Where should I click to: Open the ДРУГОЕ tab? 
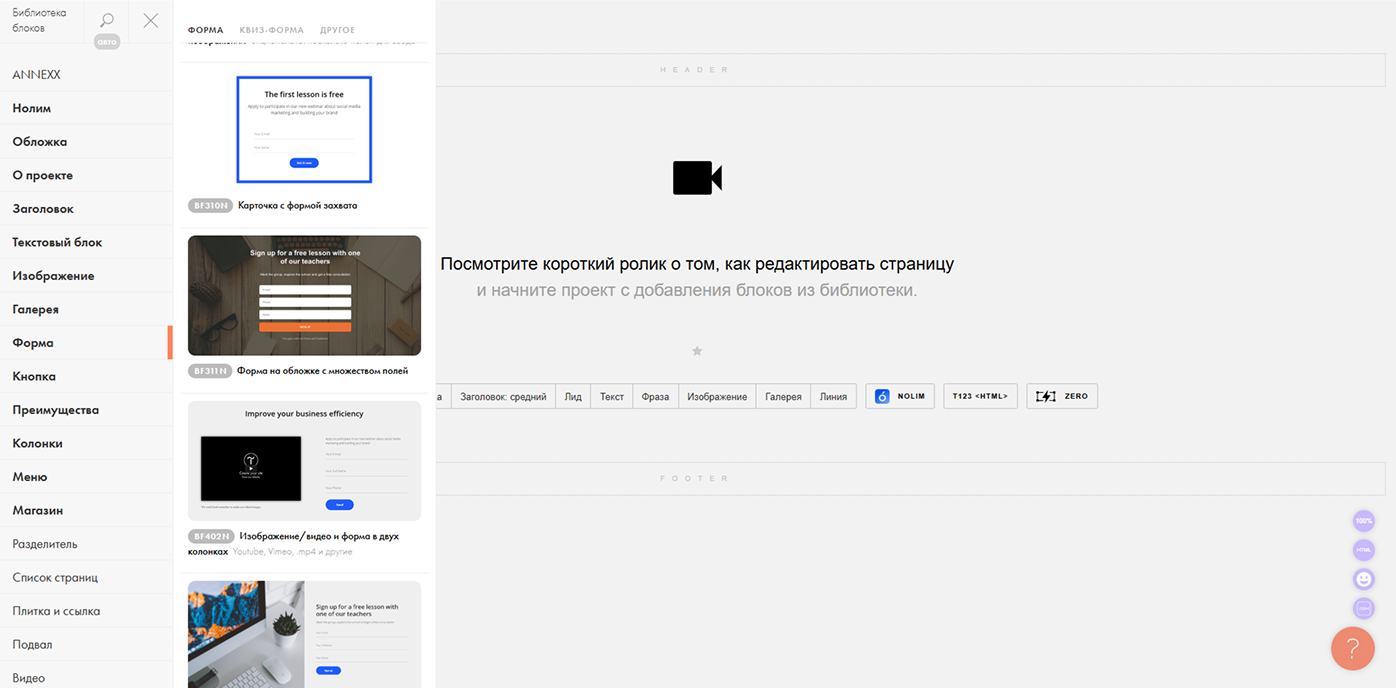(x=337, y=30)
